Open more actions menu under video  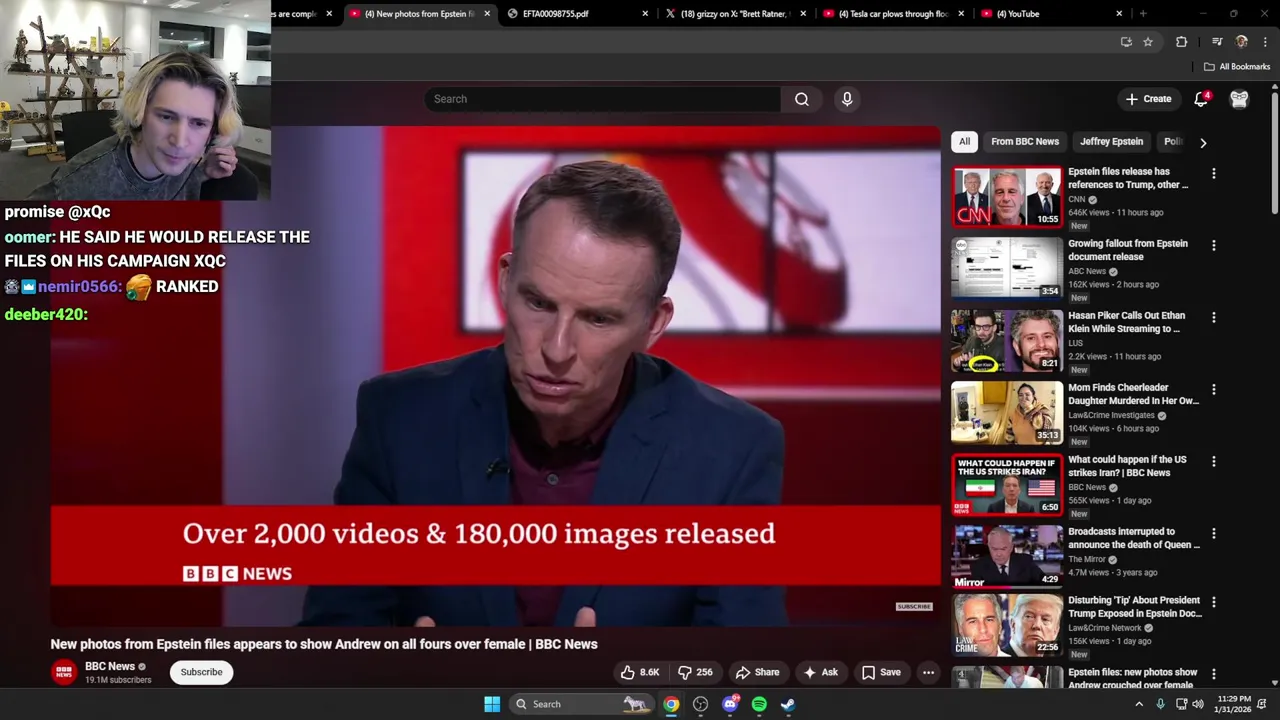pyautogui.click(x=928, y=672)
